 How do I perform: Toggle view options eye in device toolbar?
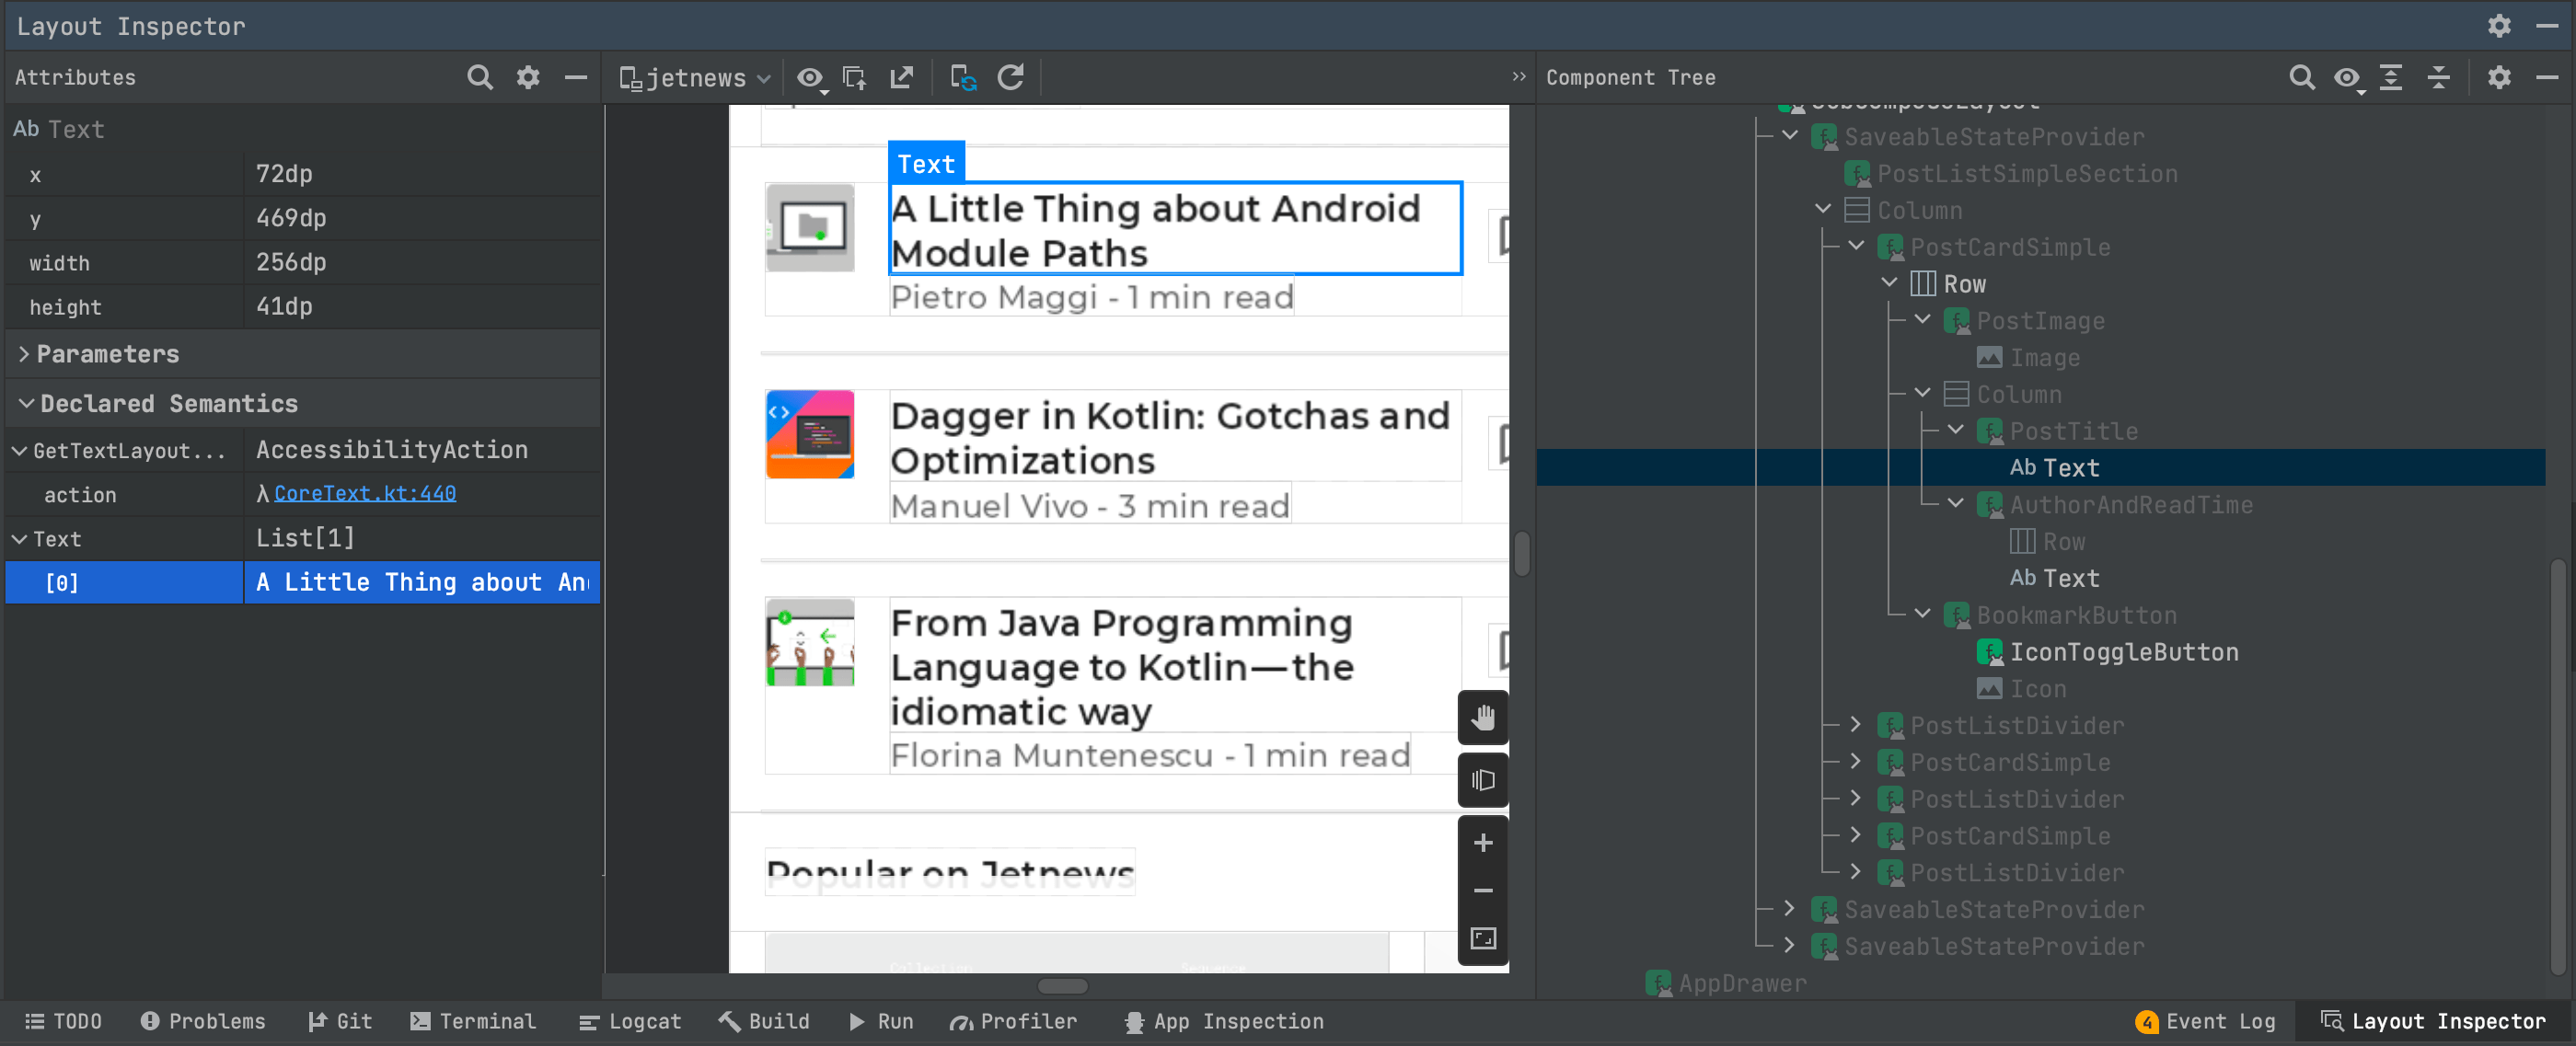(810, 78)
